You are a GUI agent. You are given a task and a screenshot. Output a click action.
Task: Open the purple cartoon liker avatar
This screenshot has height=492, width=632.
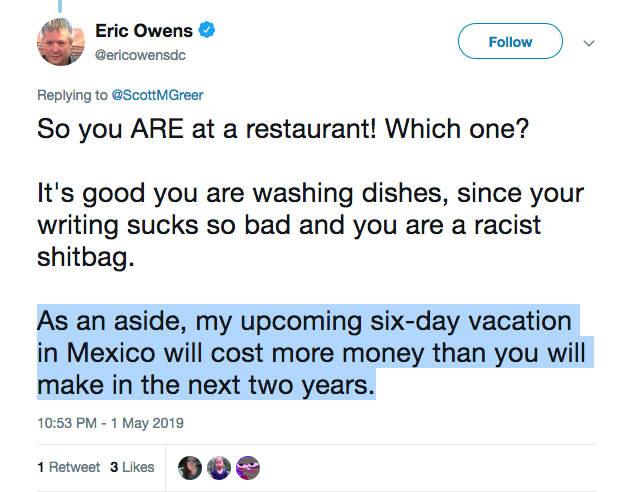click(248, 468)
